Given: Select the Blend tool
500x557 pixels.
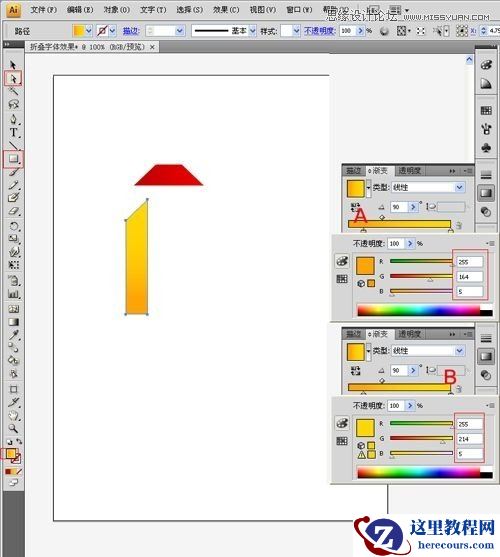Looking at the screenshot, I should [x=13, y=347].
